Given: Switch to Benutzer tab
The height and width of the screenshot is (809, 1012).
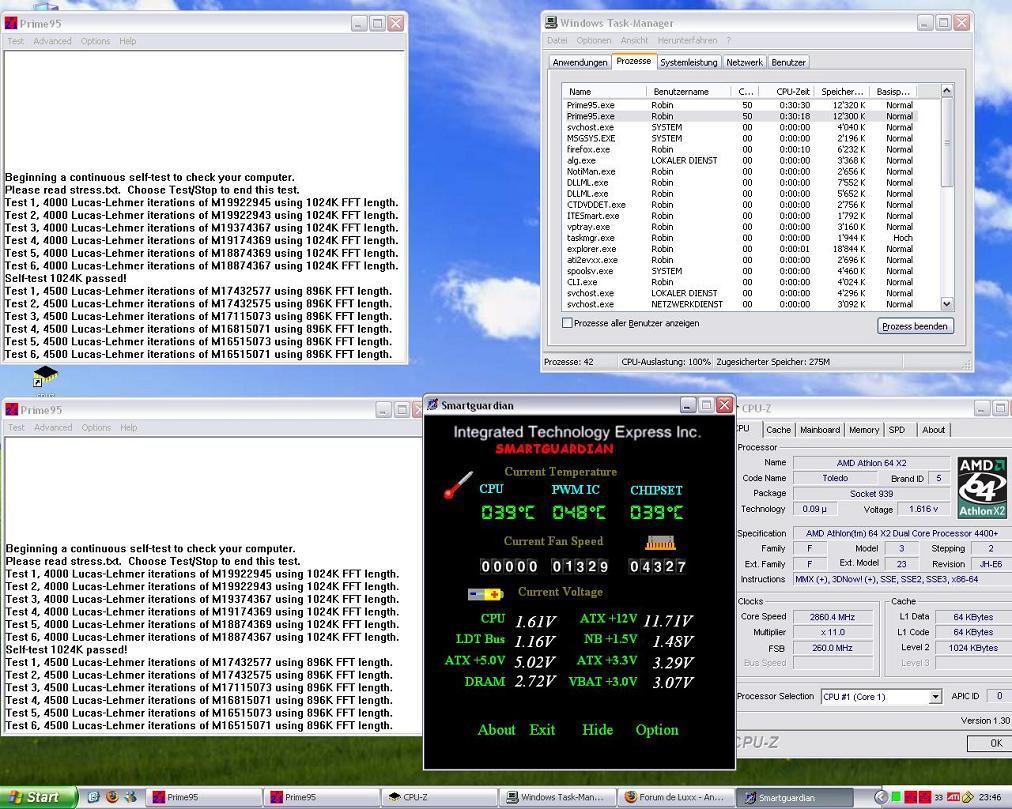Looking at the screenshot, I should click(788, 63).
